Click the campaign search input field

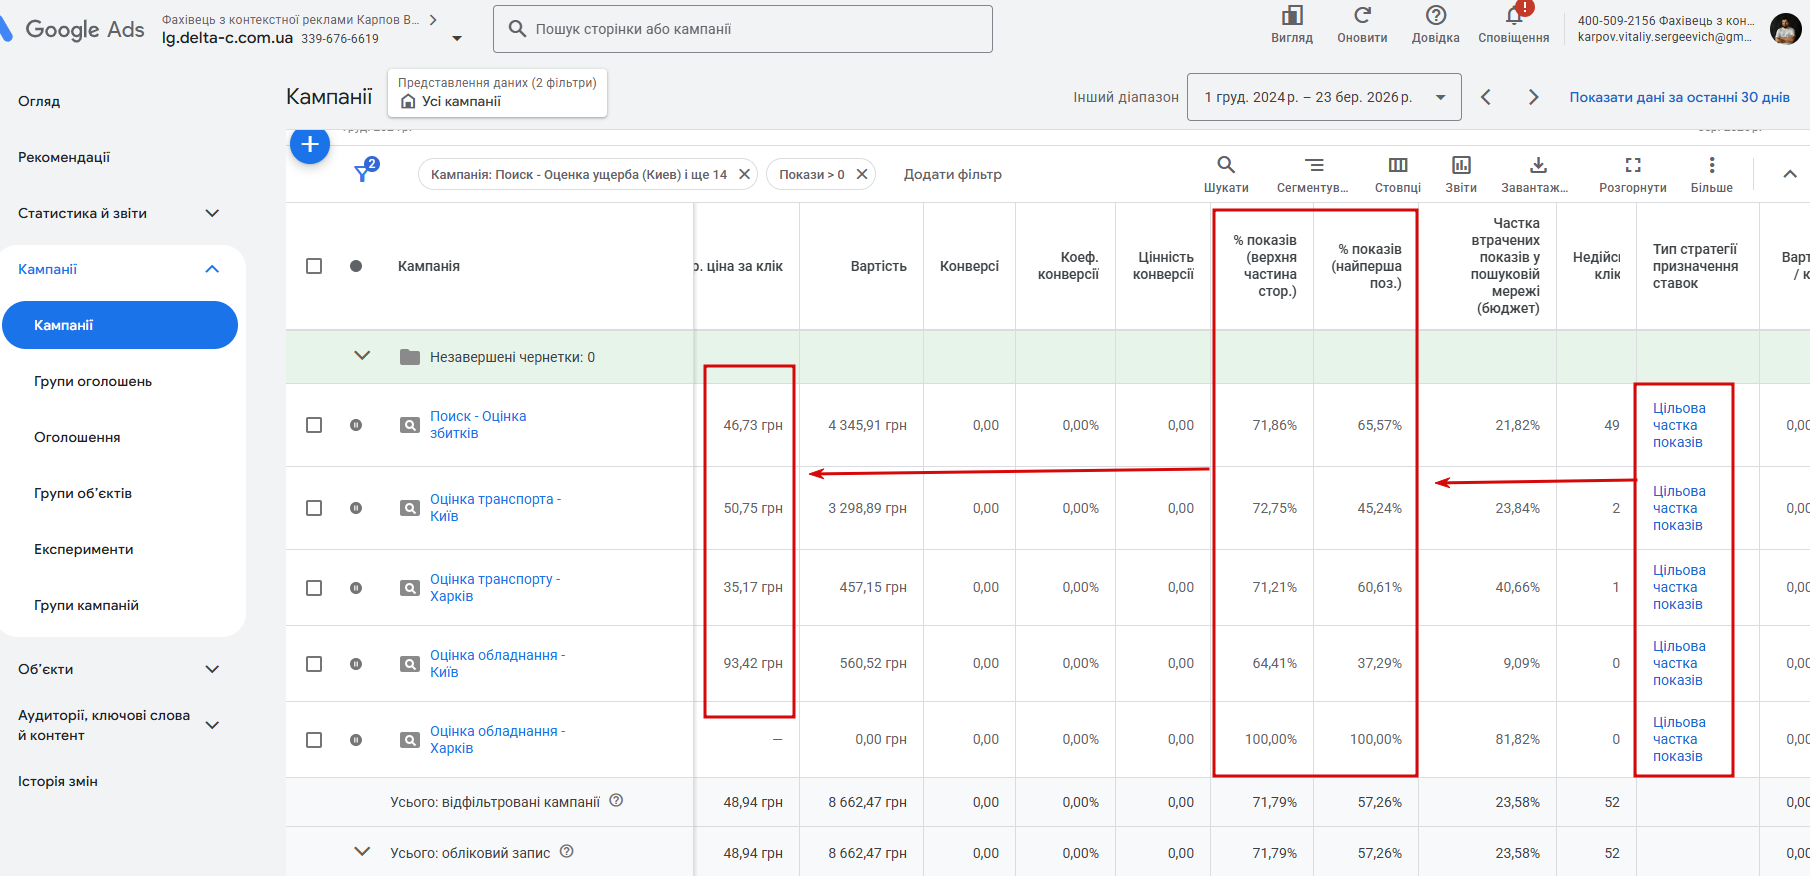pyautogui.click(x=742, y=29)
